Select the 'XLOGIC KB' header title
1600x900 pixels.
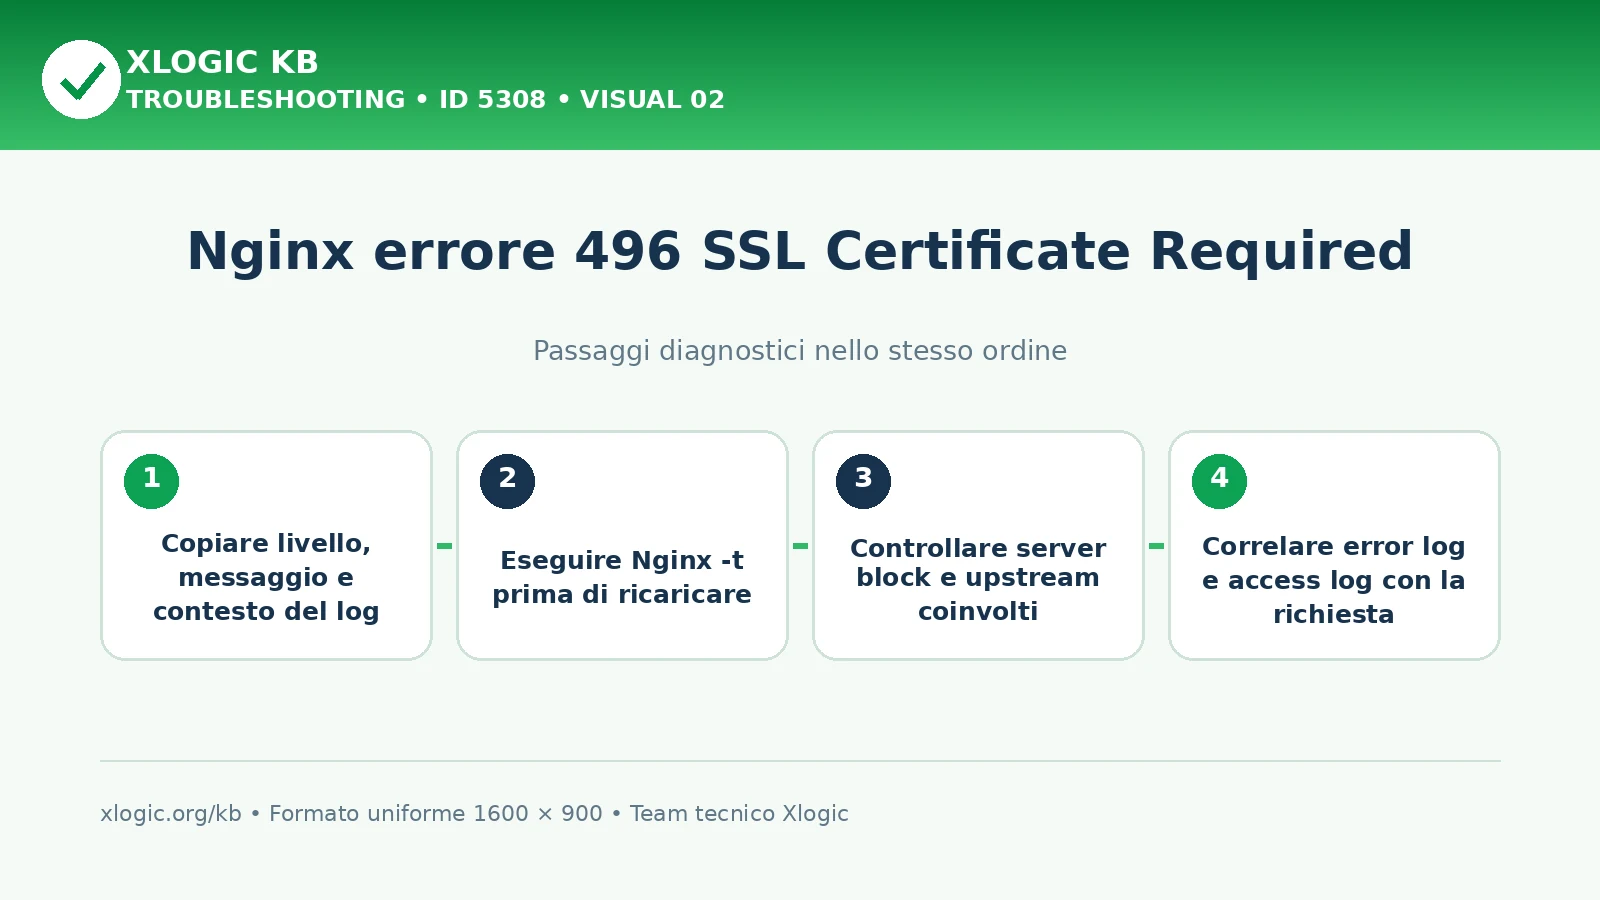coord(222,62)
